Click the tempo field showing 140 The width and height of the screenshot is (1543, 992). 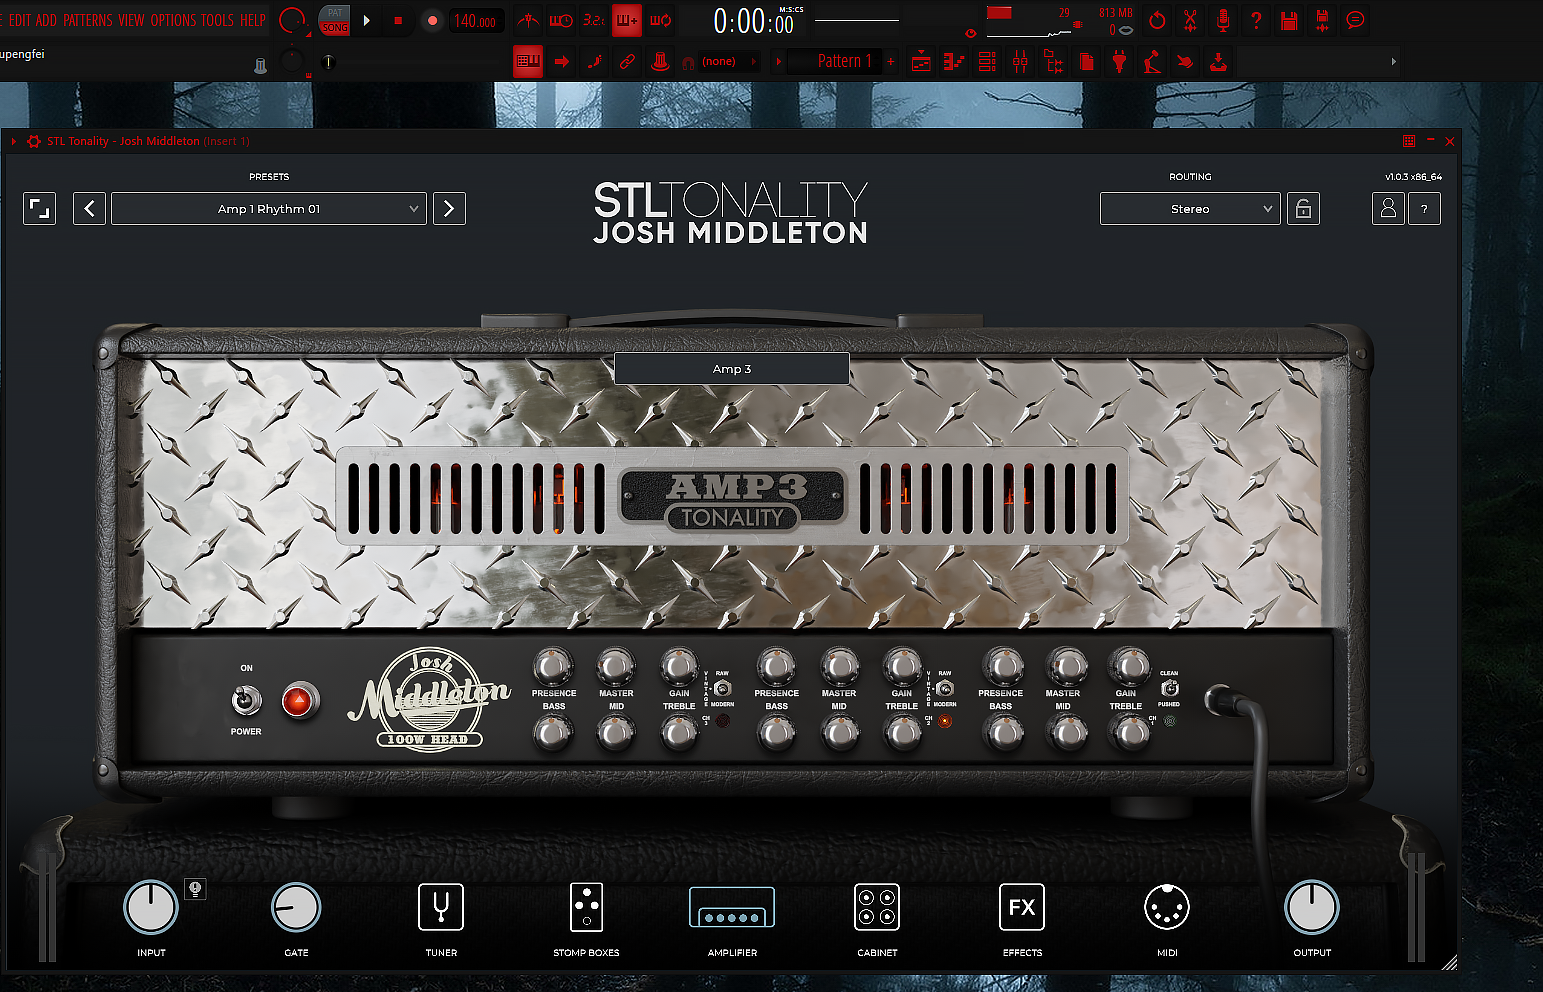pos(475,20)
